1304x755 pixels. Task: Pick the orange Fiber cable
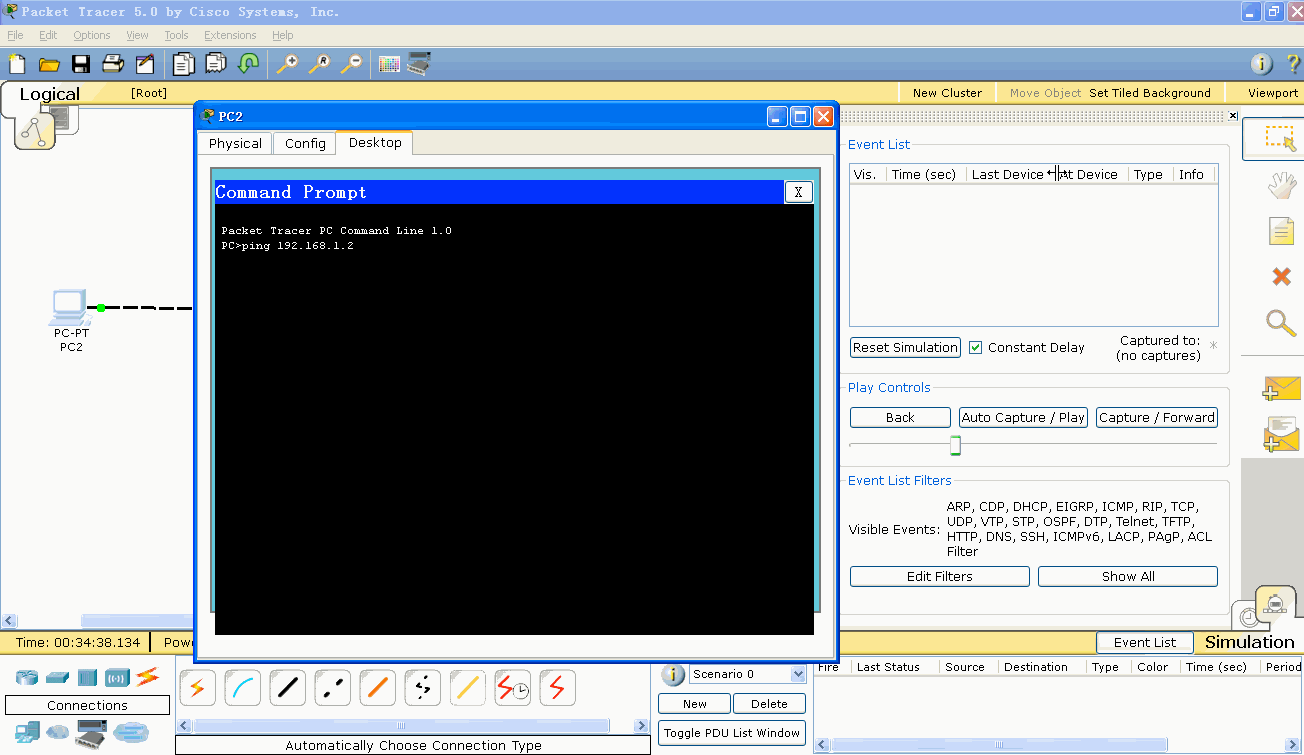(377, 687)
